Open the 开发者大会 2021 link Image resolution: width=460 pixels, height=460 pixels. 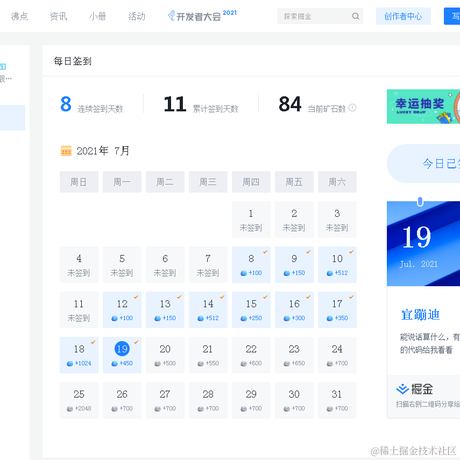(202, 16)
